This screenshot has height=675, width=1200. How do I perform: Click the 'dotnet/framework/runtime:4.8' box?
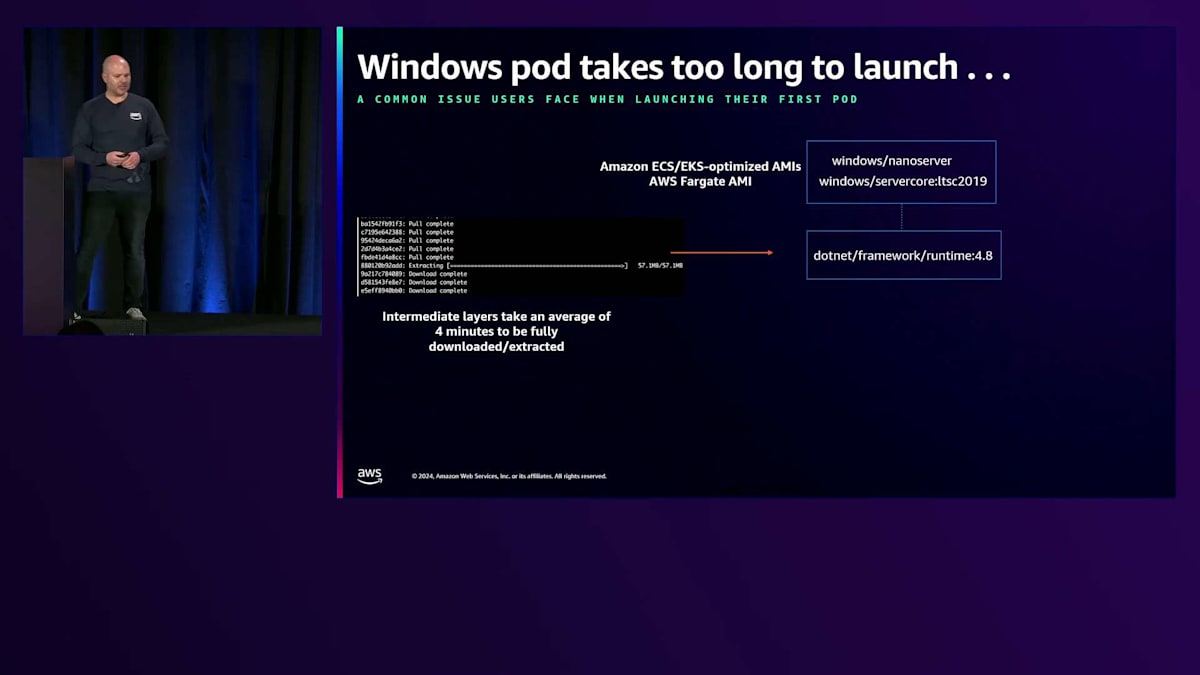(x=903, y=256)
